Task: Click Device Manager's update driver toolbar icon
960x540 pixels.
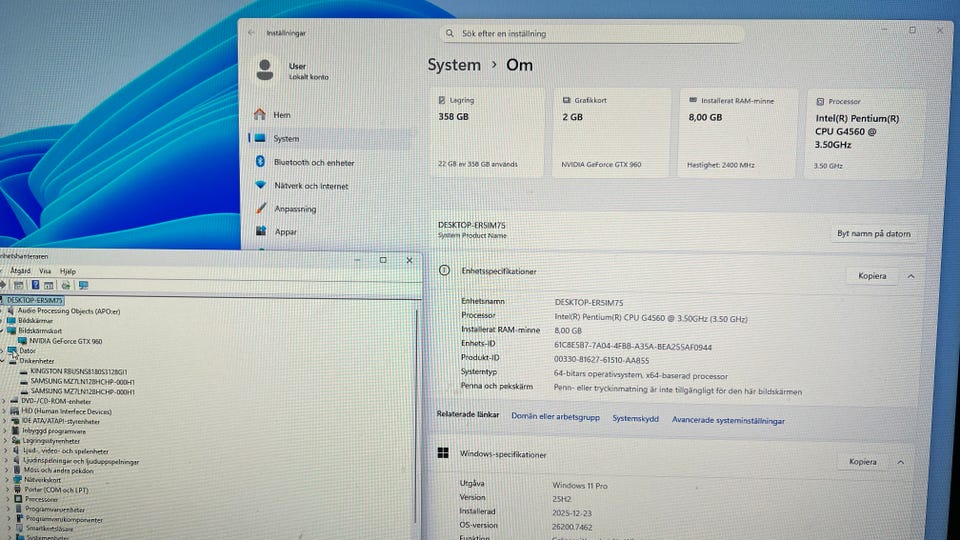Action: [66, 285]
